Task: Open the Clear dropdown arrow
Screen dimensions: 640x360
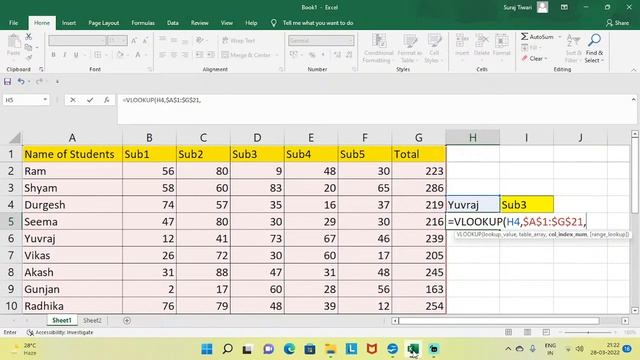Action: [546, 59]
